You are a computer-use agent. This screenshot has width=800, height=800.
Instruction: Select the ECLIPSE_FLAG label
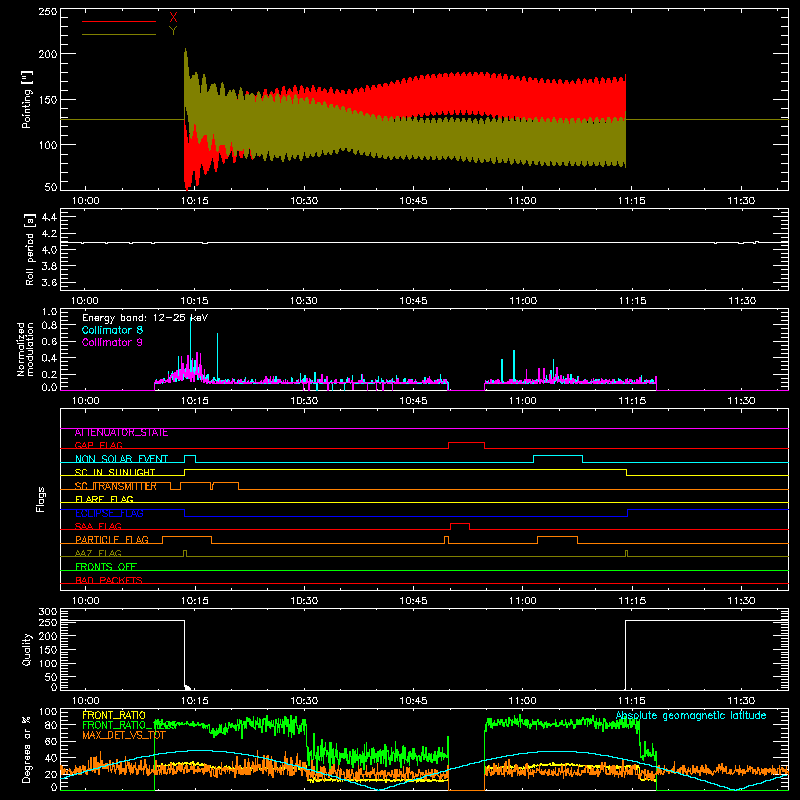tap(109, 513)
